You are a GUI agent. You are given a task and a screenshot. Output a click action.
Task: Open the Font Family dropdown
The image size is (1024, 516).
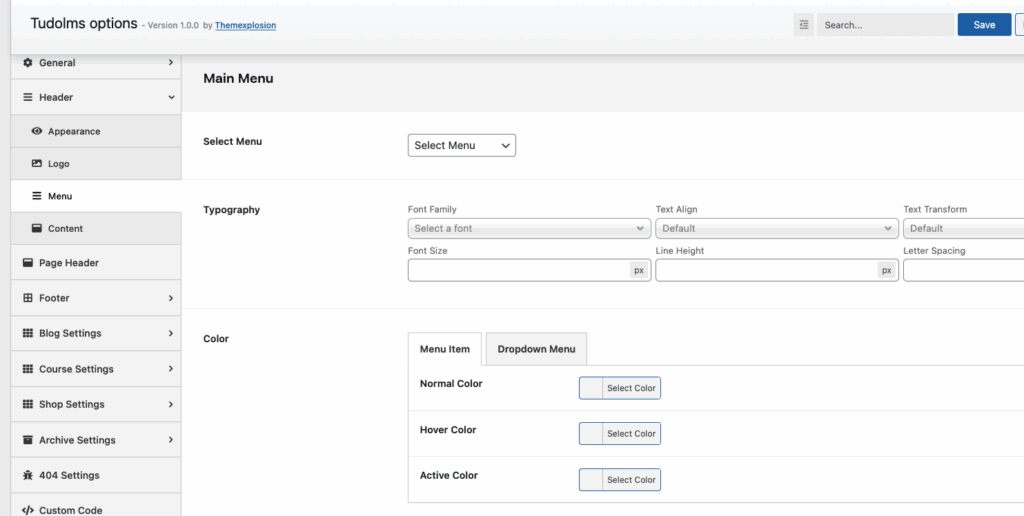click(x=529, y=229)
